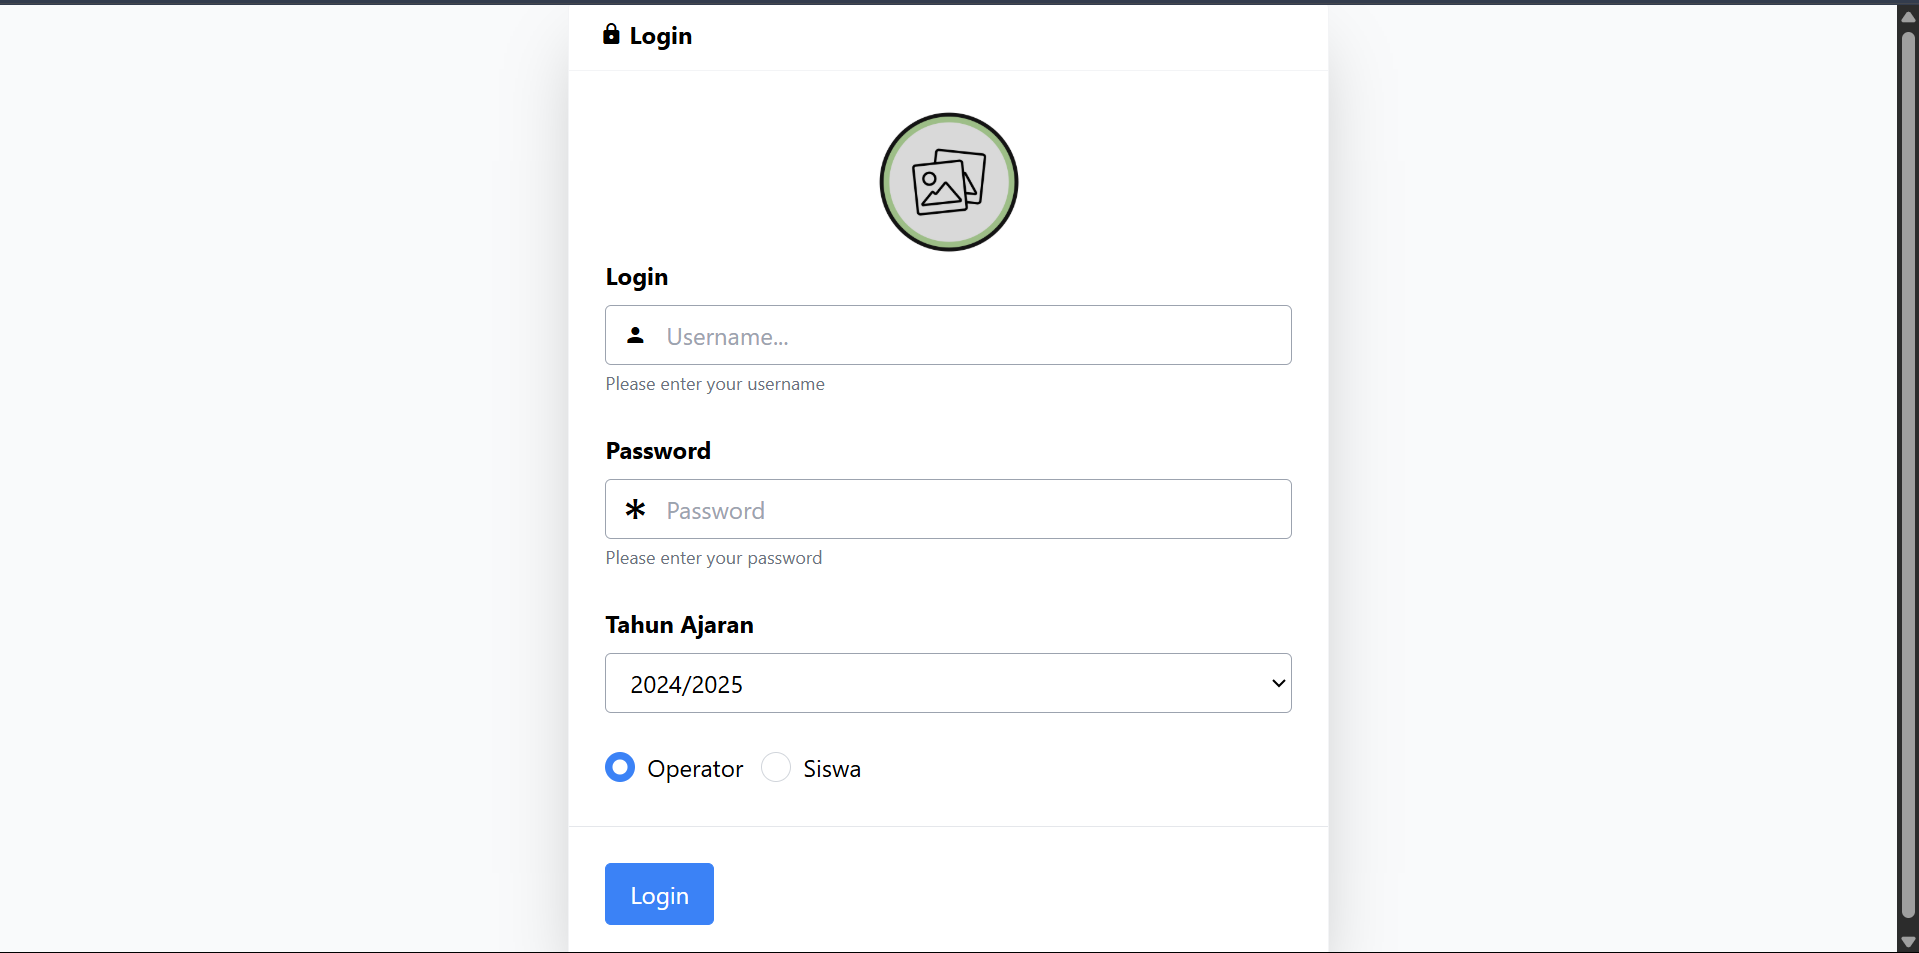This screenshot has height=953, width=1919.
Task: Select the Siswa radio button
Action: (x=776, y=768)
